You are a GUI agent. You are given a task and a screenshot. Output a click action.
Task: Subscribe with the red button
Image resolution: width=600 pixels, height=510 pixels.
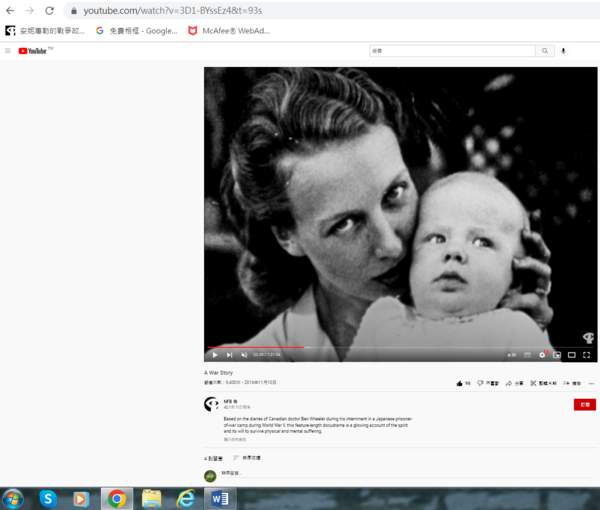[585, 404]
